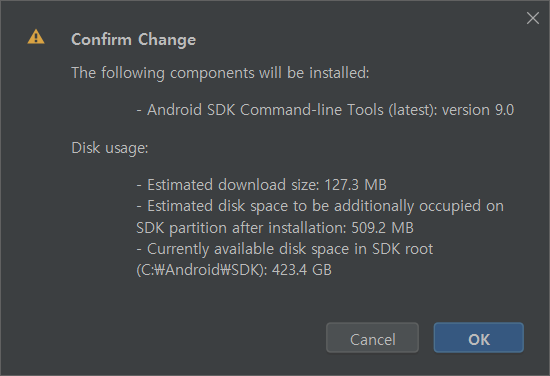550x376 pixels.
Task: Select the Android SDK Command-line Tools name
Action: click(265, 110)
